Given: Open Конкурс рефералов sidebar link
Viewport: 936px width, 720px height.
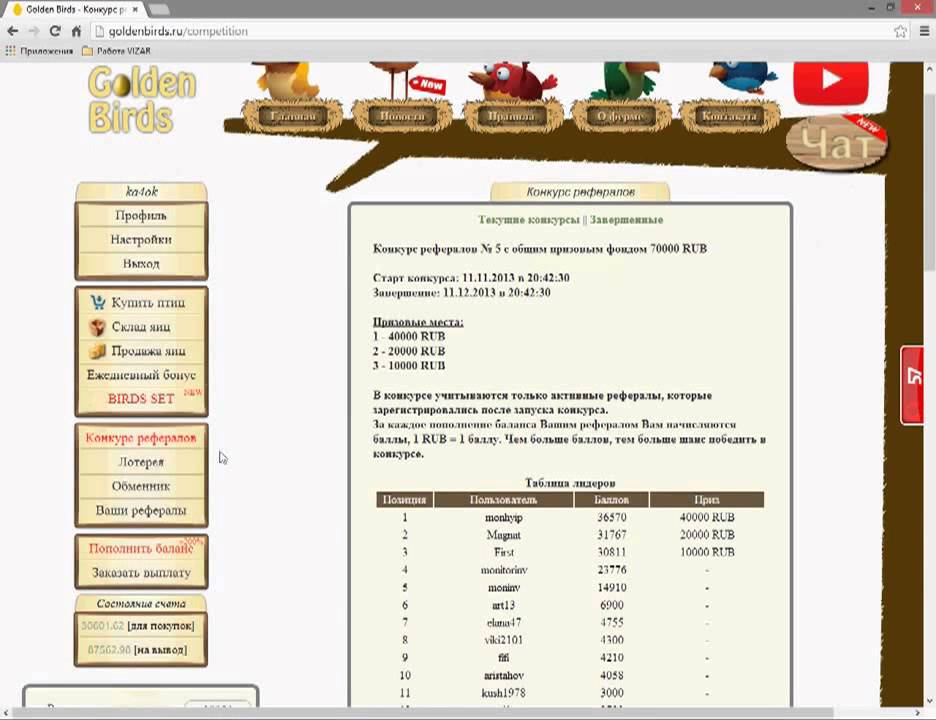Looking at the screenshot, I should coord(141,438).
